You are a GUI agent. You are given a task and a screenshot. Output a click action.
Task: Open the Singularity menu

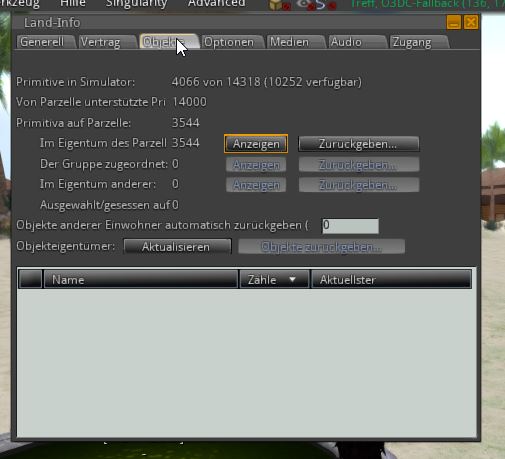pyautogui.click(x=136, y=4)
